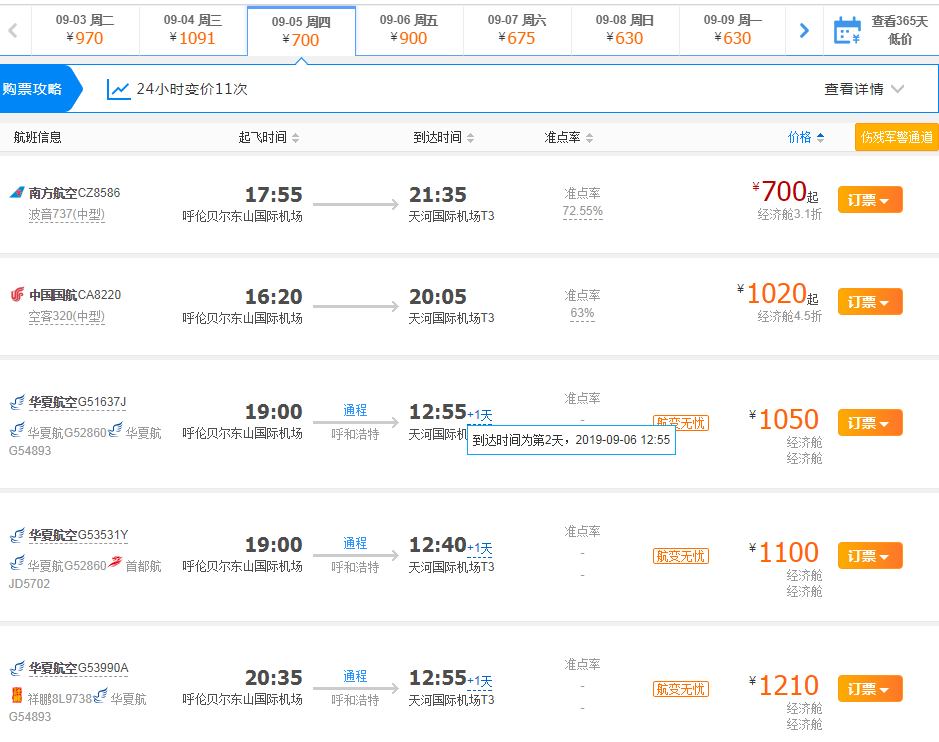Screen dimensions: 939x742
Task: Expand 查看详情 details chevron
Action: click(897, 89)
